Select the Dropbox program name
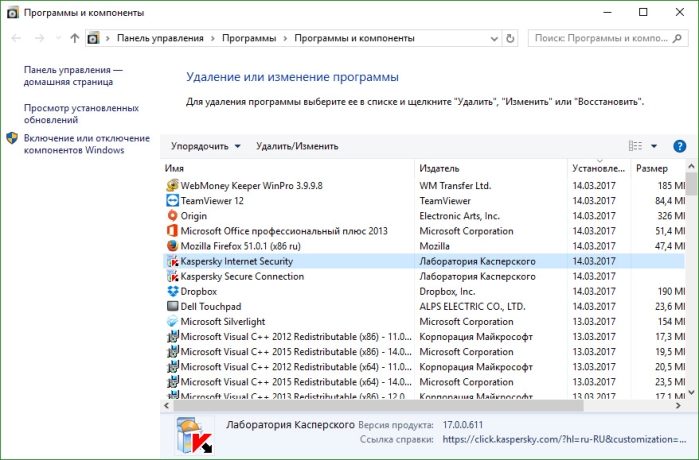The width and height of the screenshot is (699, 460). coord(199,292)
